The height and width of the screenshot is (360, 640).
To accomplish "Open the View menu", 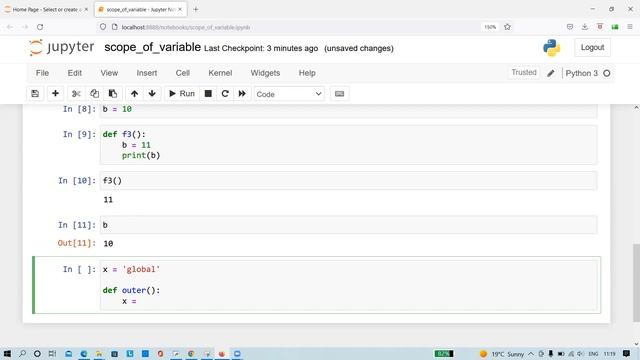I will (x=109, y=73).
